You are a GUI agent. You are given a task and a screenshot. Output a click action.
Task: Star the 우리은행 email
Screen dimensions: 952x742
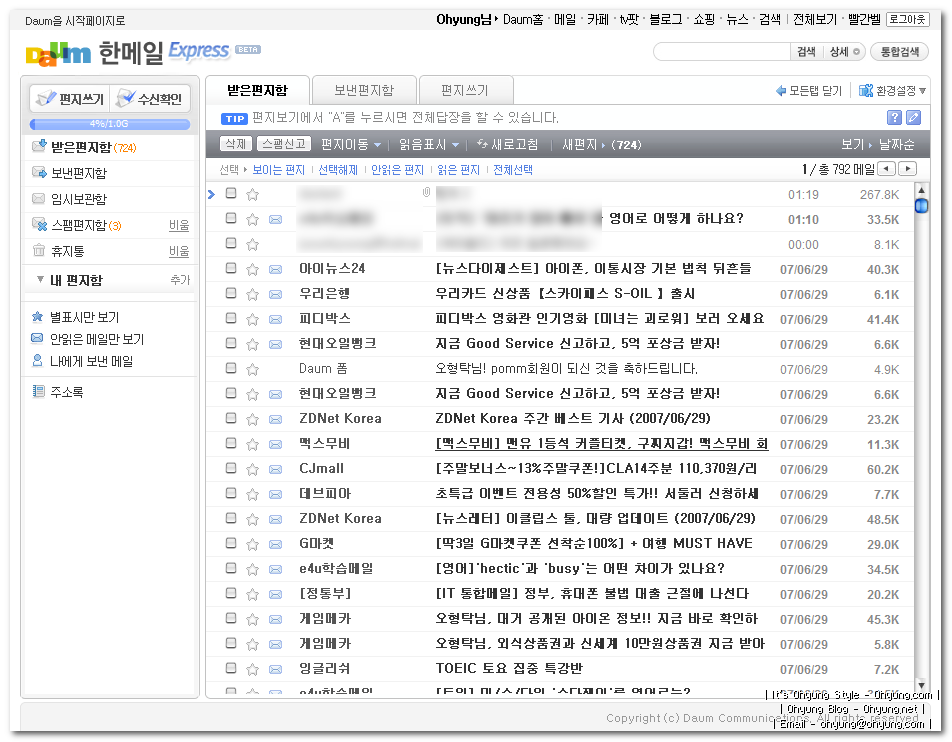coord(253,294)
